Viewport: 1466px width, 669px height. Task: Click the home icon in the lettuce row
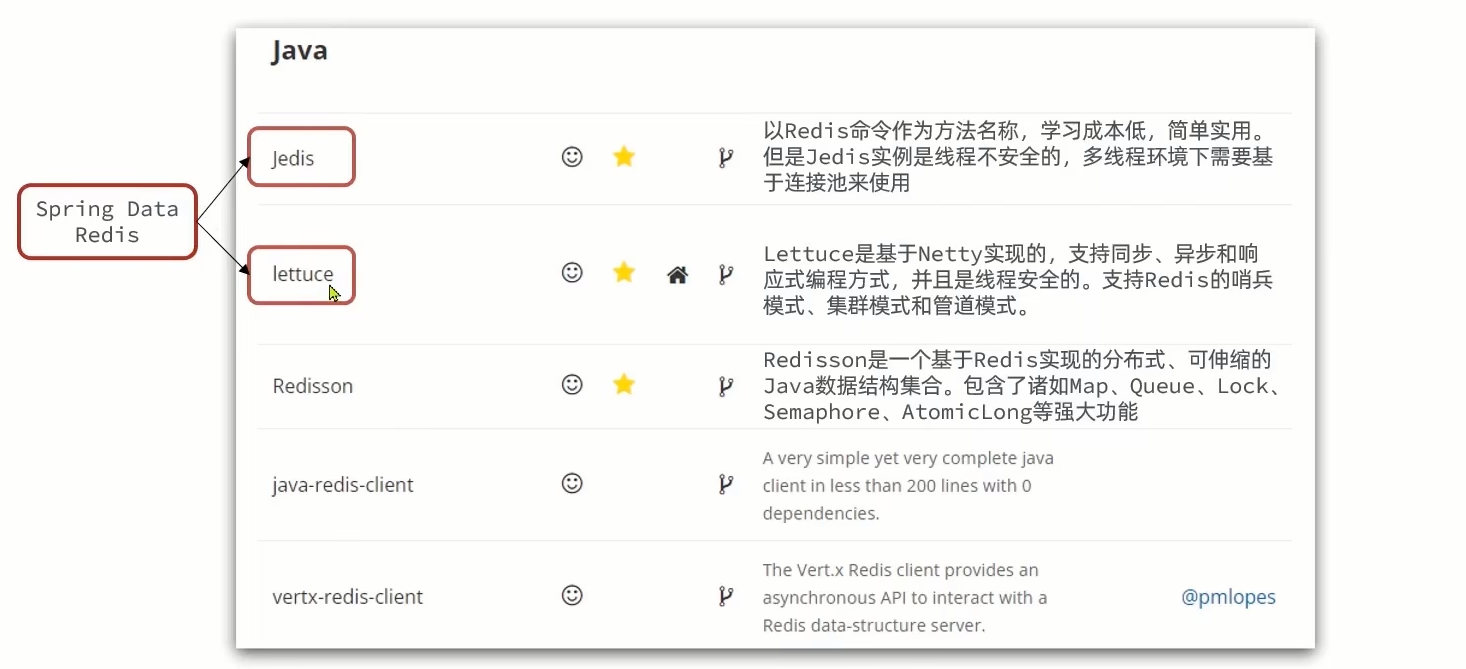pyautogui.click(x=677, y=273)
